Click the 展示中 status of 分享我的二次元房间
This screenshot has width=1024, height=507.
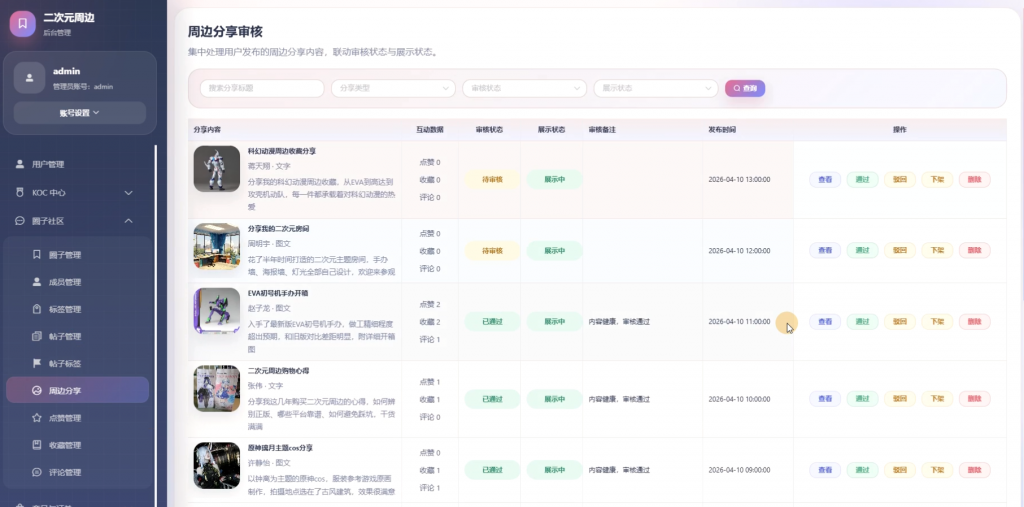click(x=554, y=250)
